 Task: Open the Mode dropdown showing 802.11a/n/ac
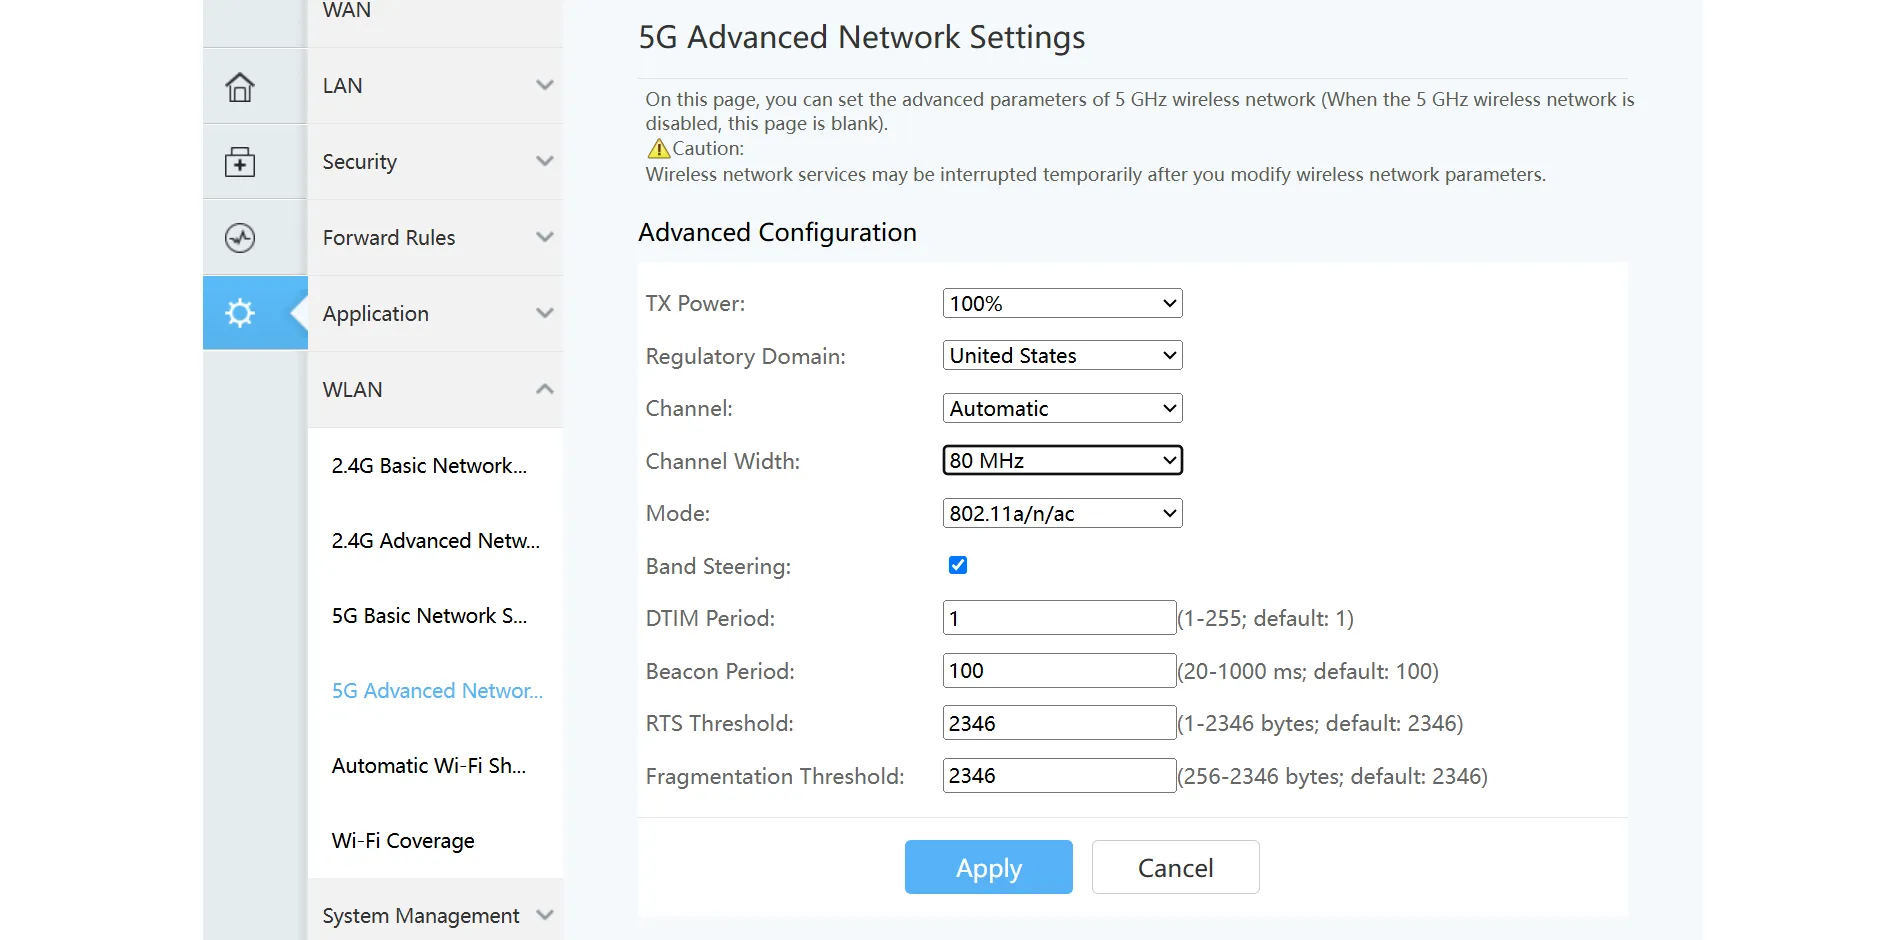pyautogui.click(x=1062, y=513)
